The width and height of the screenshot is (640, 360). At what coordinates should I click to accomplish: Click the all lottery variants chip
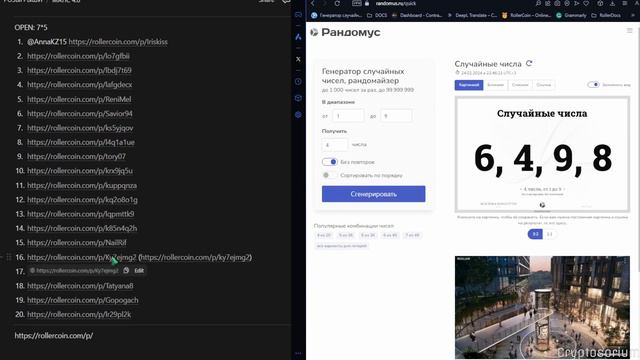pos(342,246)
